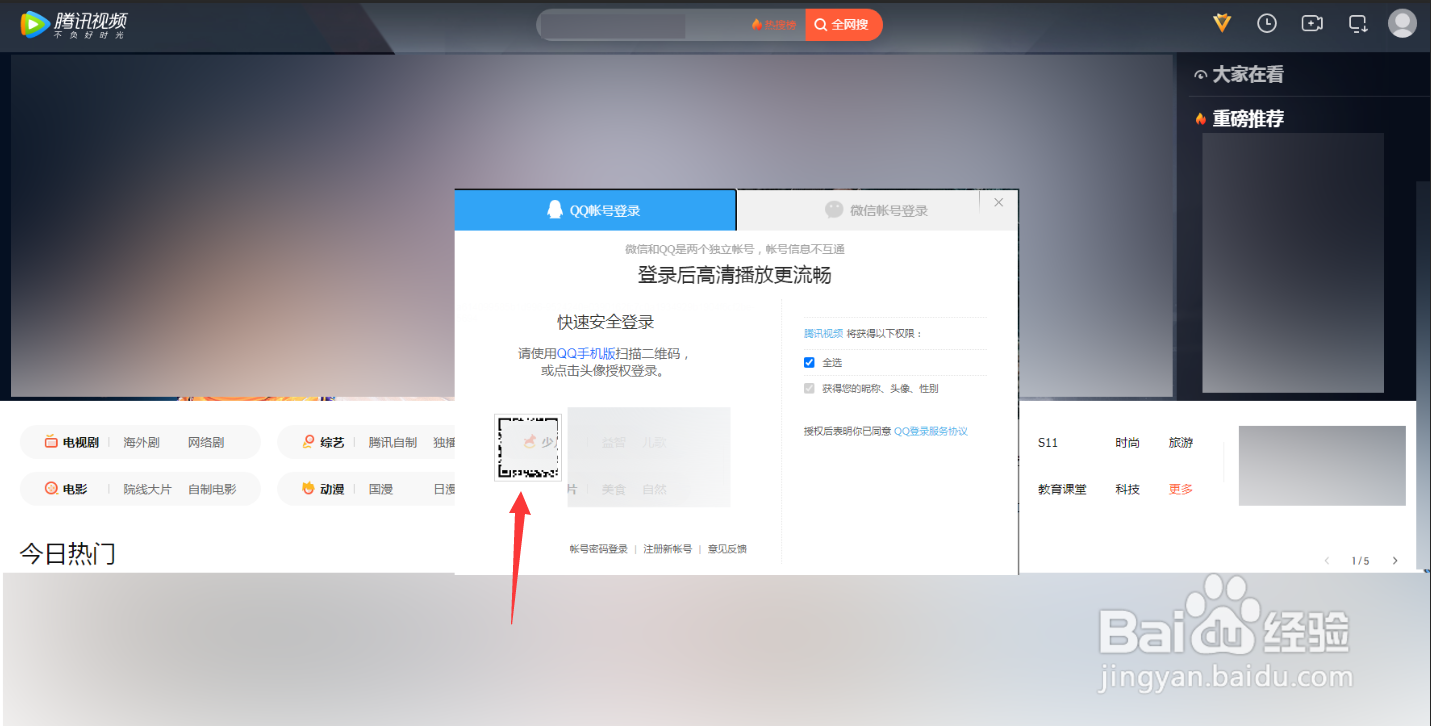Viewport: 1431px width, 726px height.
Task: Open the S11 category
Action: [1048, 442]
